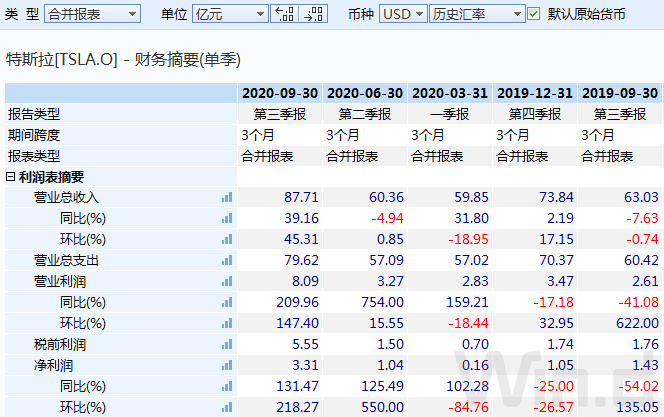The width and height of the screenshot is (664, 417).
Task: Select the 2020-09-30 column header
Action: pyautogui.click(x=280, y=93)
